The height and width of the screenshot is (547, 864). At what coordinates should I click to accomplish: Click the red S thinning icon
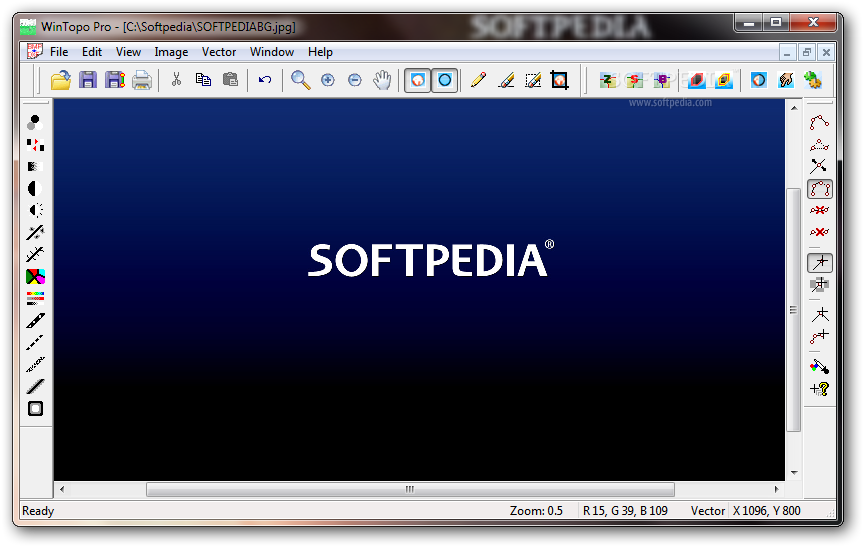coord(635,80)
